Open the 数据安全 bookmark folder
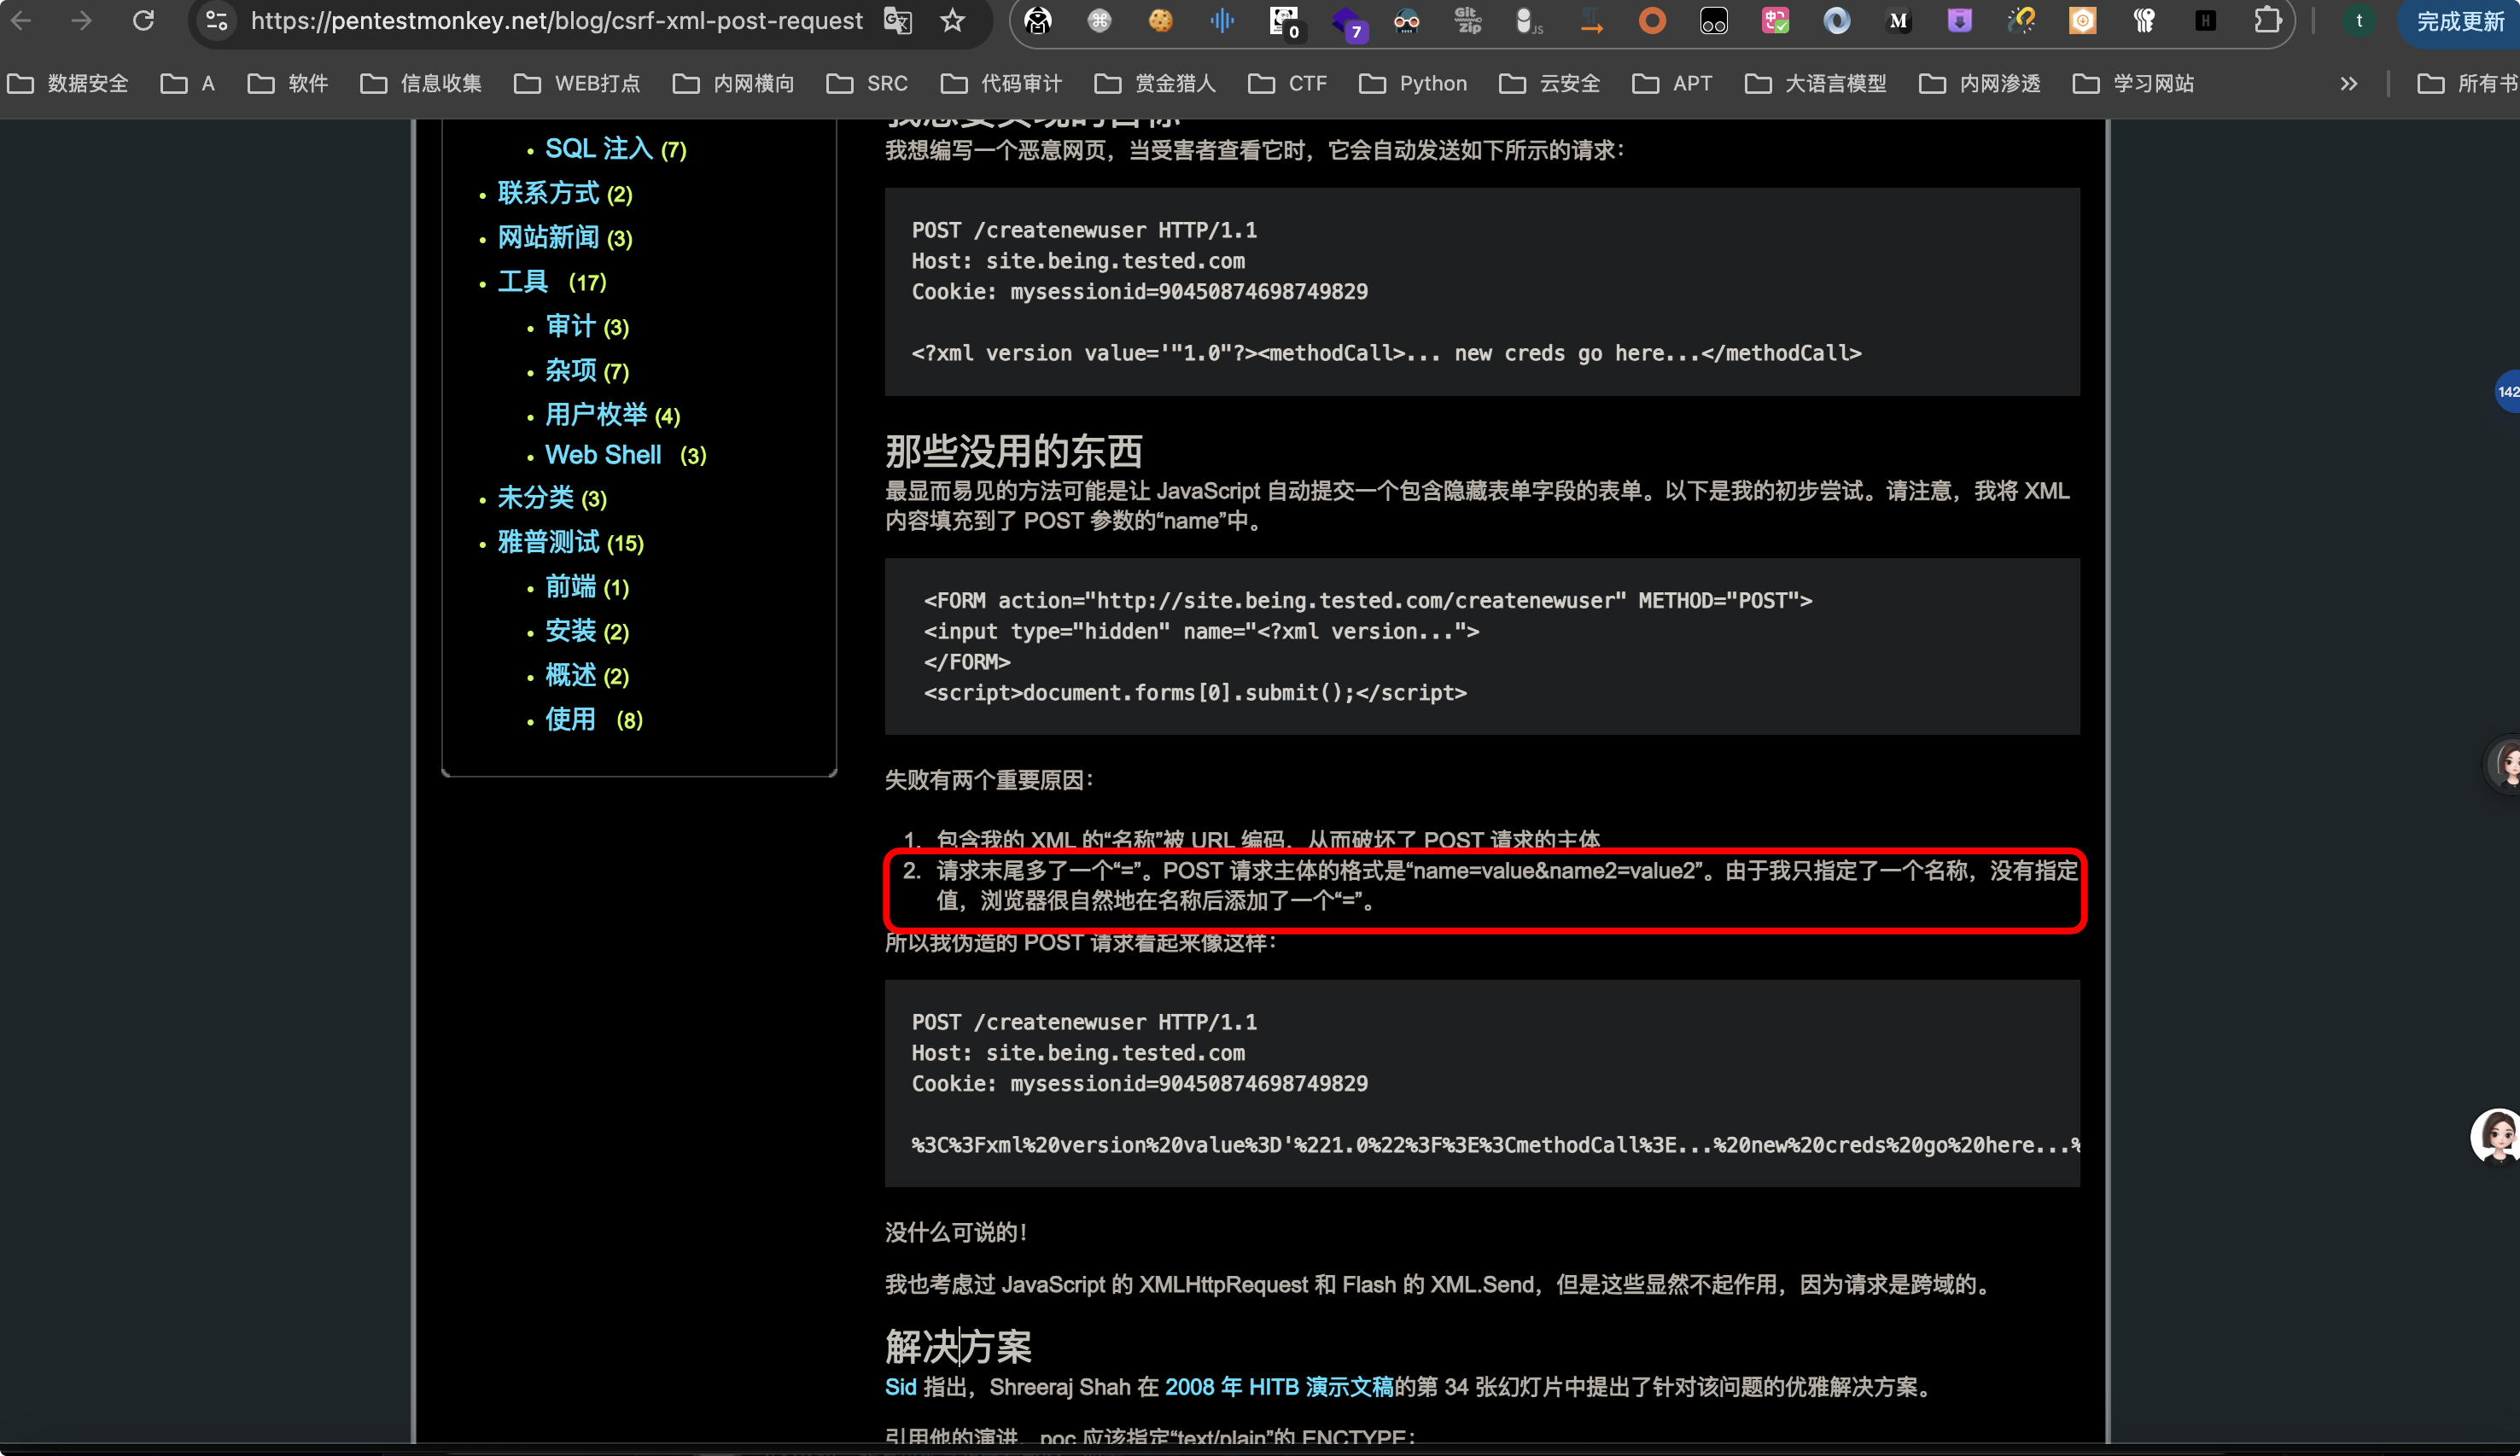Viewport: 2520px width, 1456px height. (69, 84)
